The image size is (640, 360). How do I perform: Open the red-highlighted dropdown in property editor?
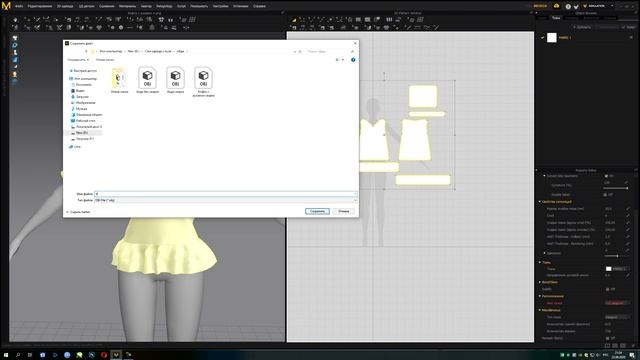click(617, 303)
